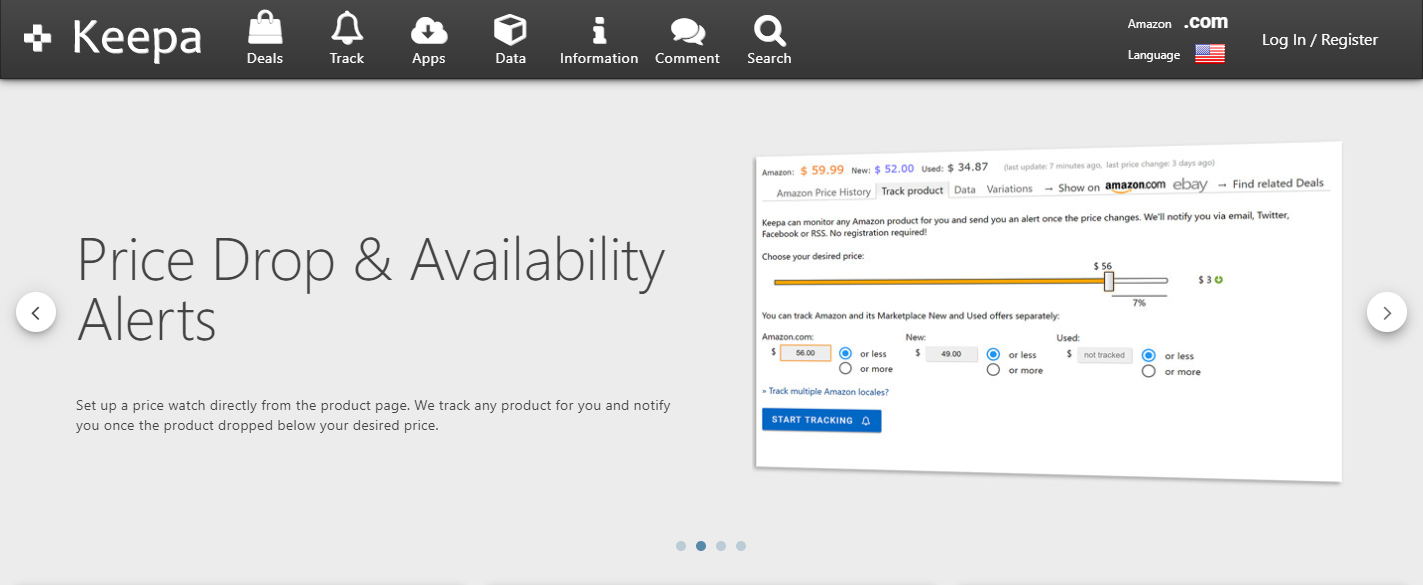Open the Search magnifier icon
1423x585 pixels.
[769, 31]
